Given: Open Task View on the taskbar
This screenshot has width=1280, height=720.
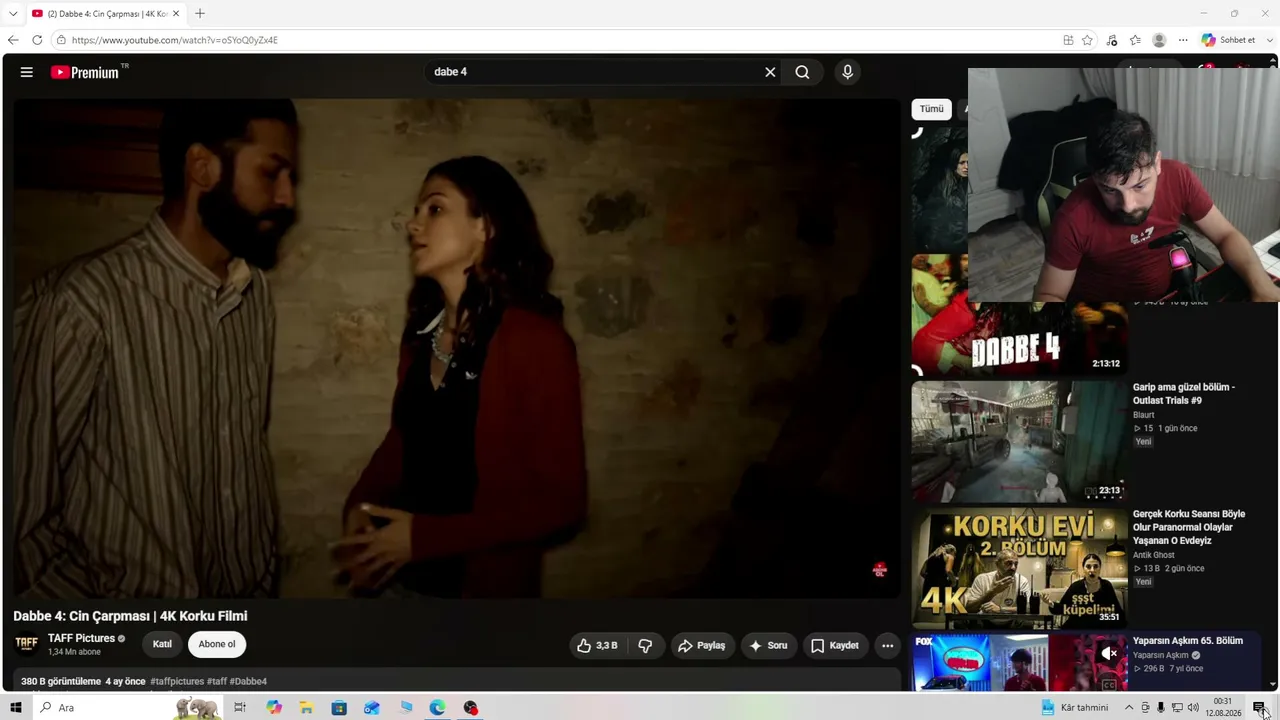Looking at the screenshot, I should (x=240, y=708).
